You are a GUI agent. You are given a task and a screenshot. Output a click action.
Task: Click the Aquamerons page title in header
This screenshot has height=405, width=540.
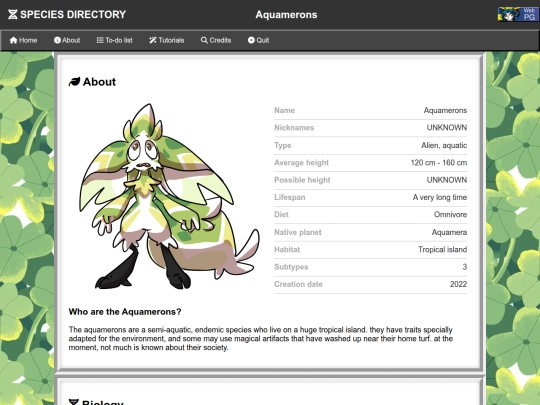click(x=286, y=15)
